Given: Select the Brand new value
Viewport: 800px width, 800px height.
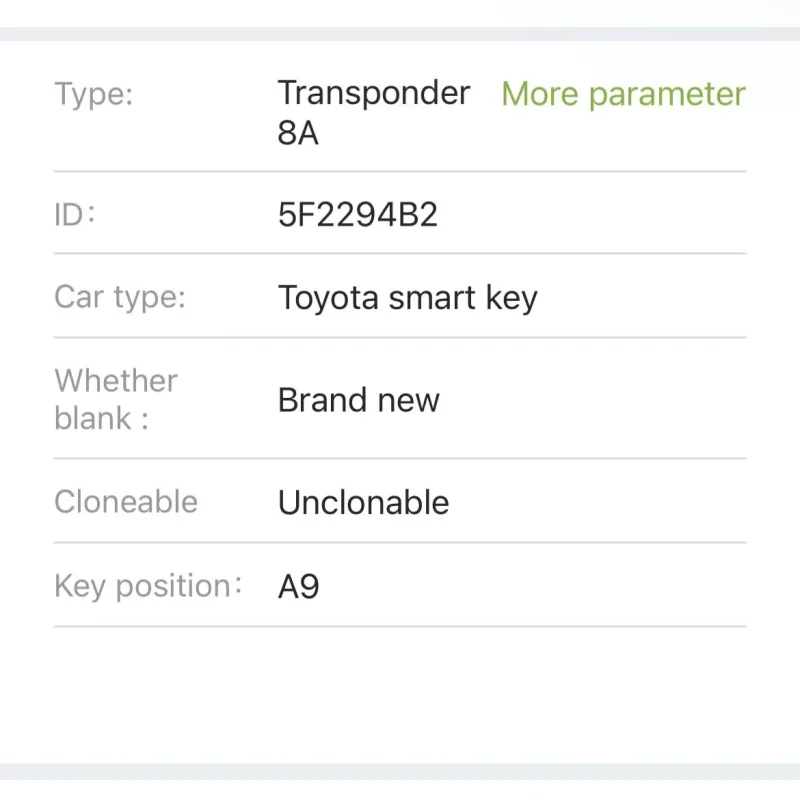Looking at the screenshot, I should click(358, 401).
